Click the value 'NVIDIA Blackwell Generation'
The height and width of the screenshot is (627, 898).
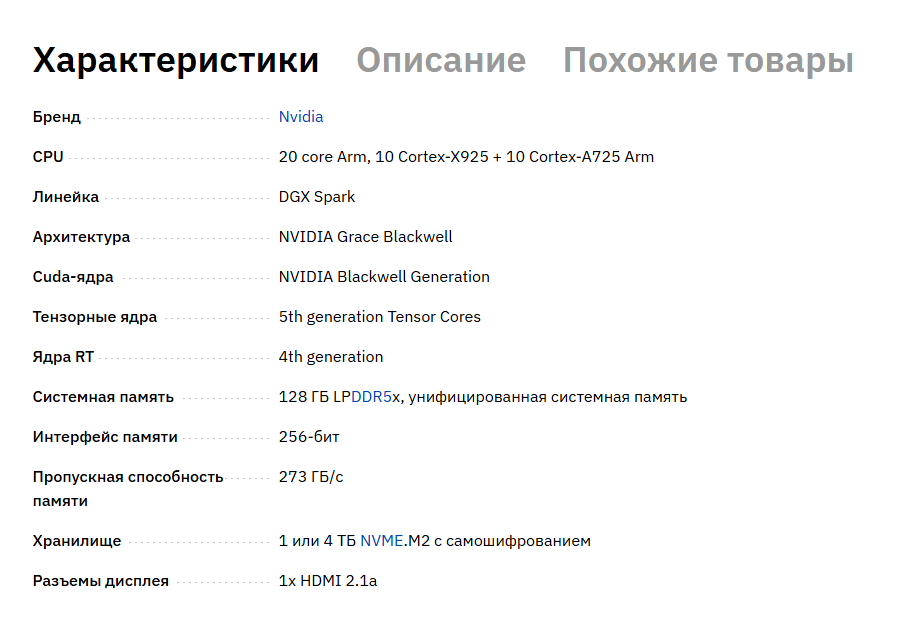point(384,277)
